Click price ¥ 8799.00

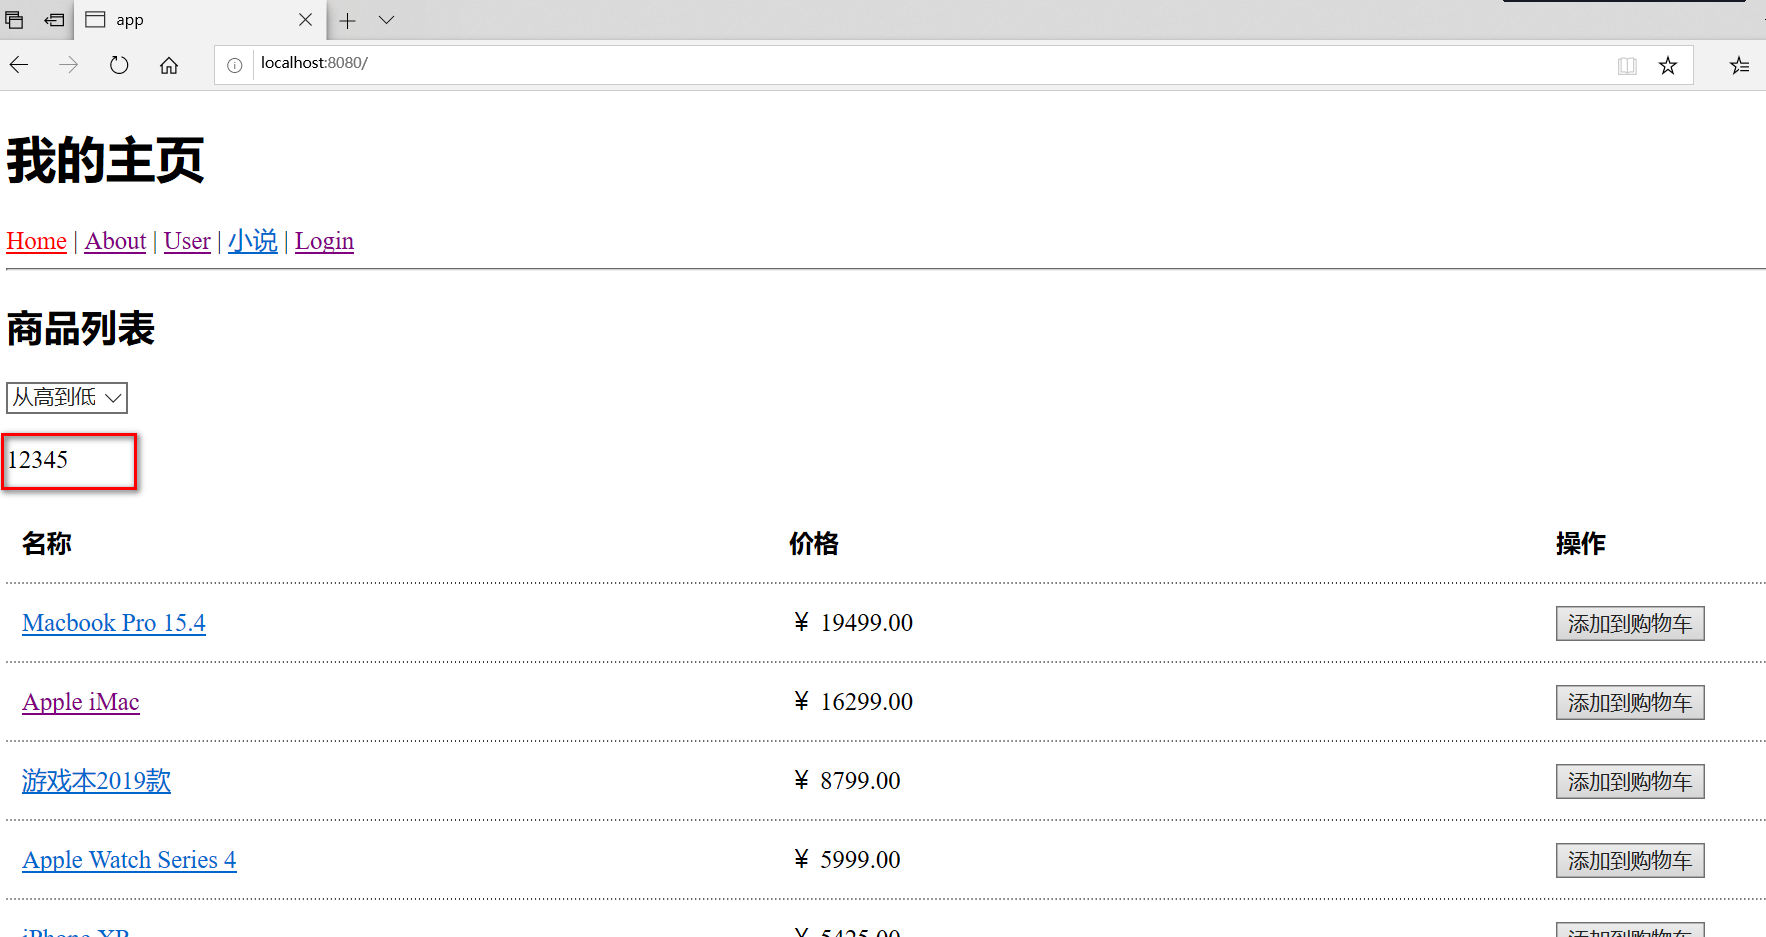pyautogui.click(x=847, y=781)
